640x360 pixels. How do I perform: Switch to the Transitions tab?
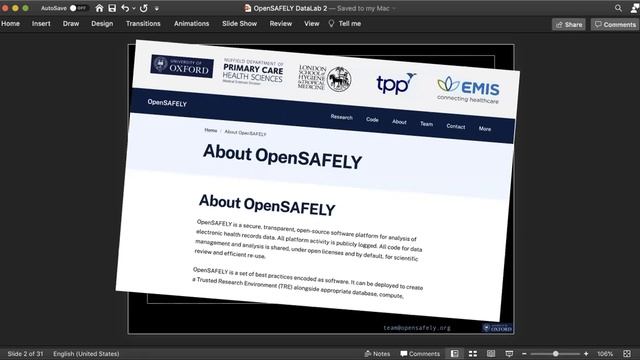(x=143, y=24)
